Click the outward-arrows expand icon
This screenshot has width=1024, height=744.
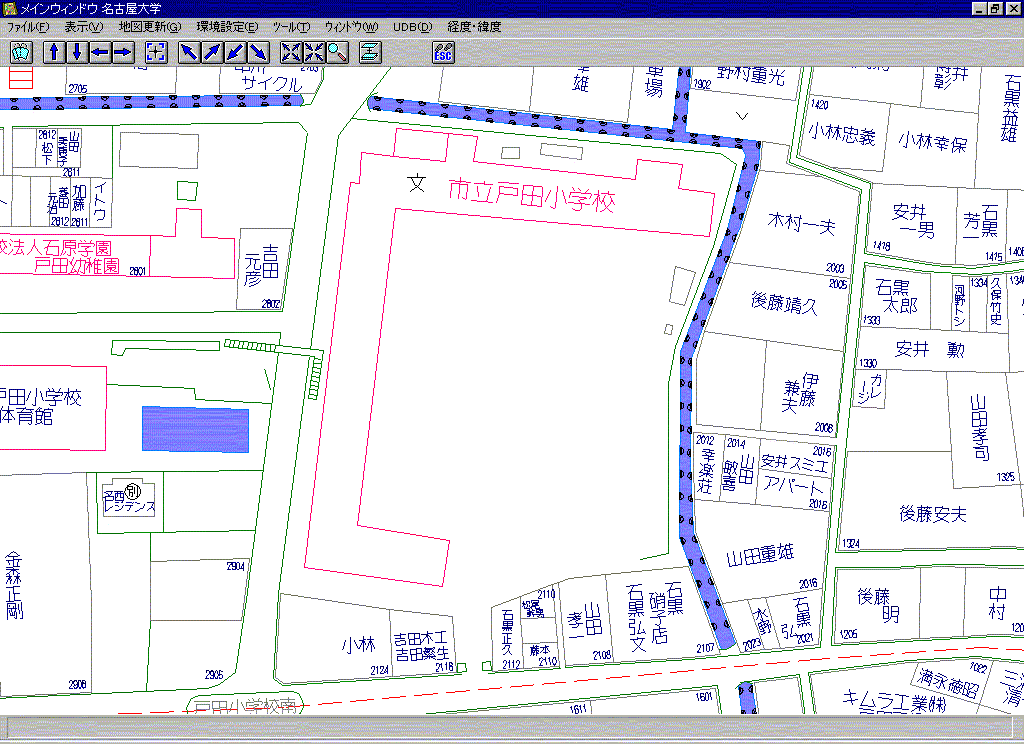click(x=291, y=52)
